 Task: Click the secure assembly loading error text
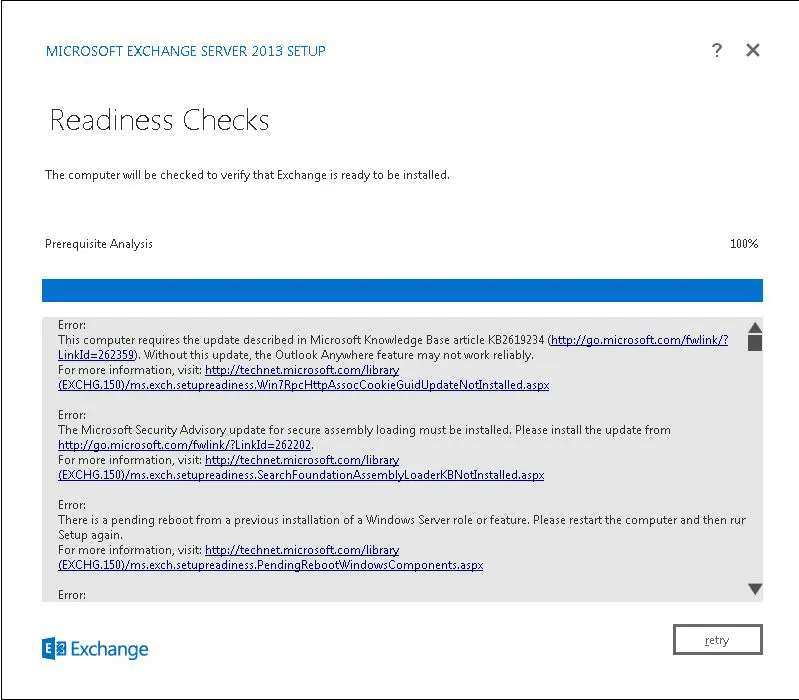[x=364, y=430]
